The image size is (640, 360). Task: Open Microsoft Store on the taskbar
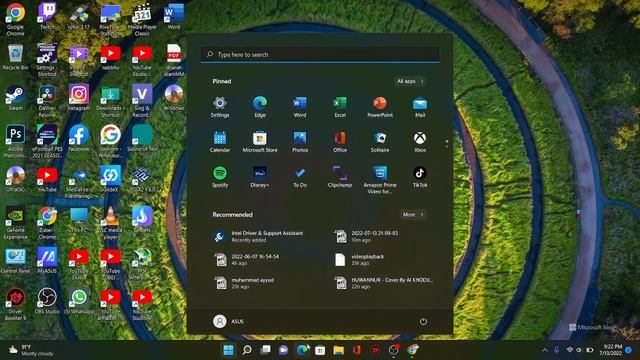pos(320,350)
